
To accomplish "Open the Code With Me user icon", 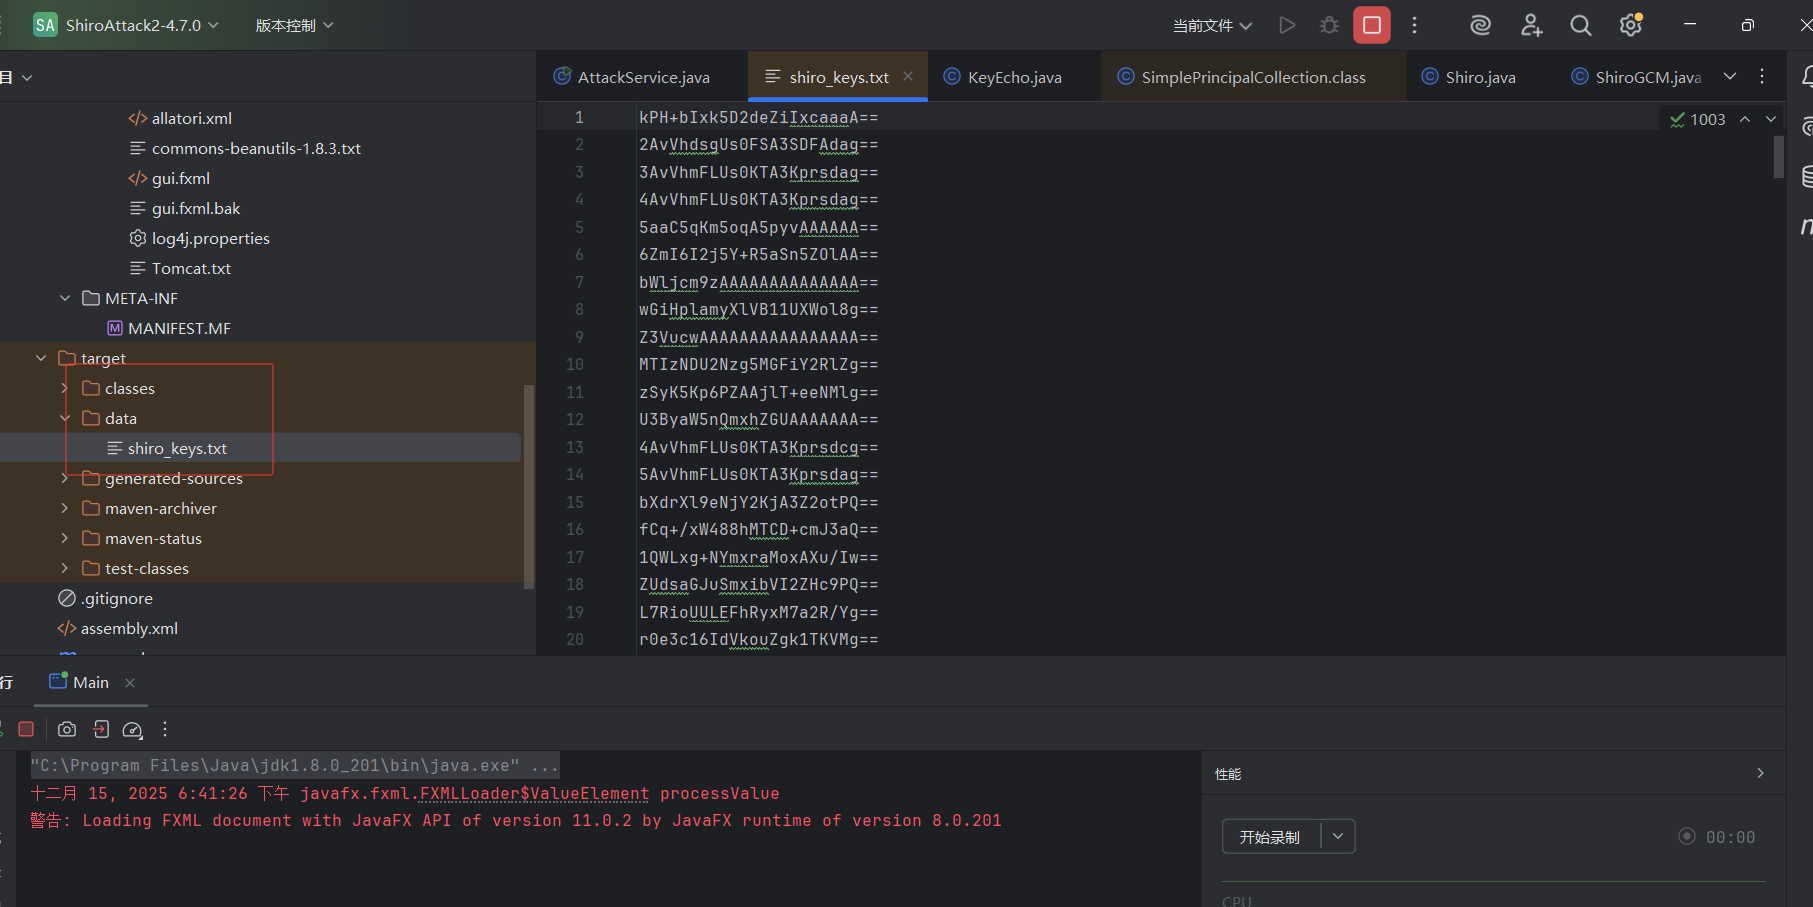I will 1531,25.
